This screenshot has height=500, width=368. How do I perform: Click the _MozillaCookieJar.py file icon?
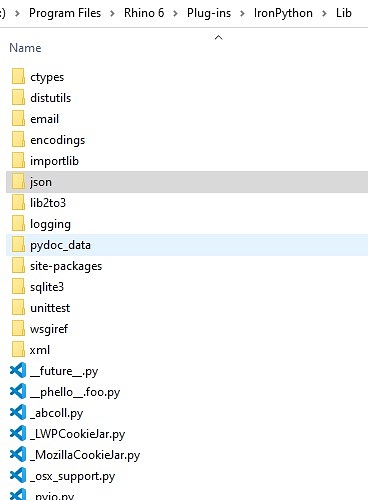pos(18,454)
